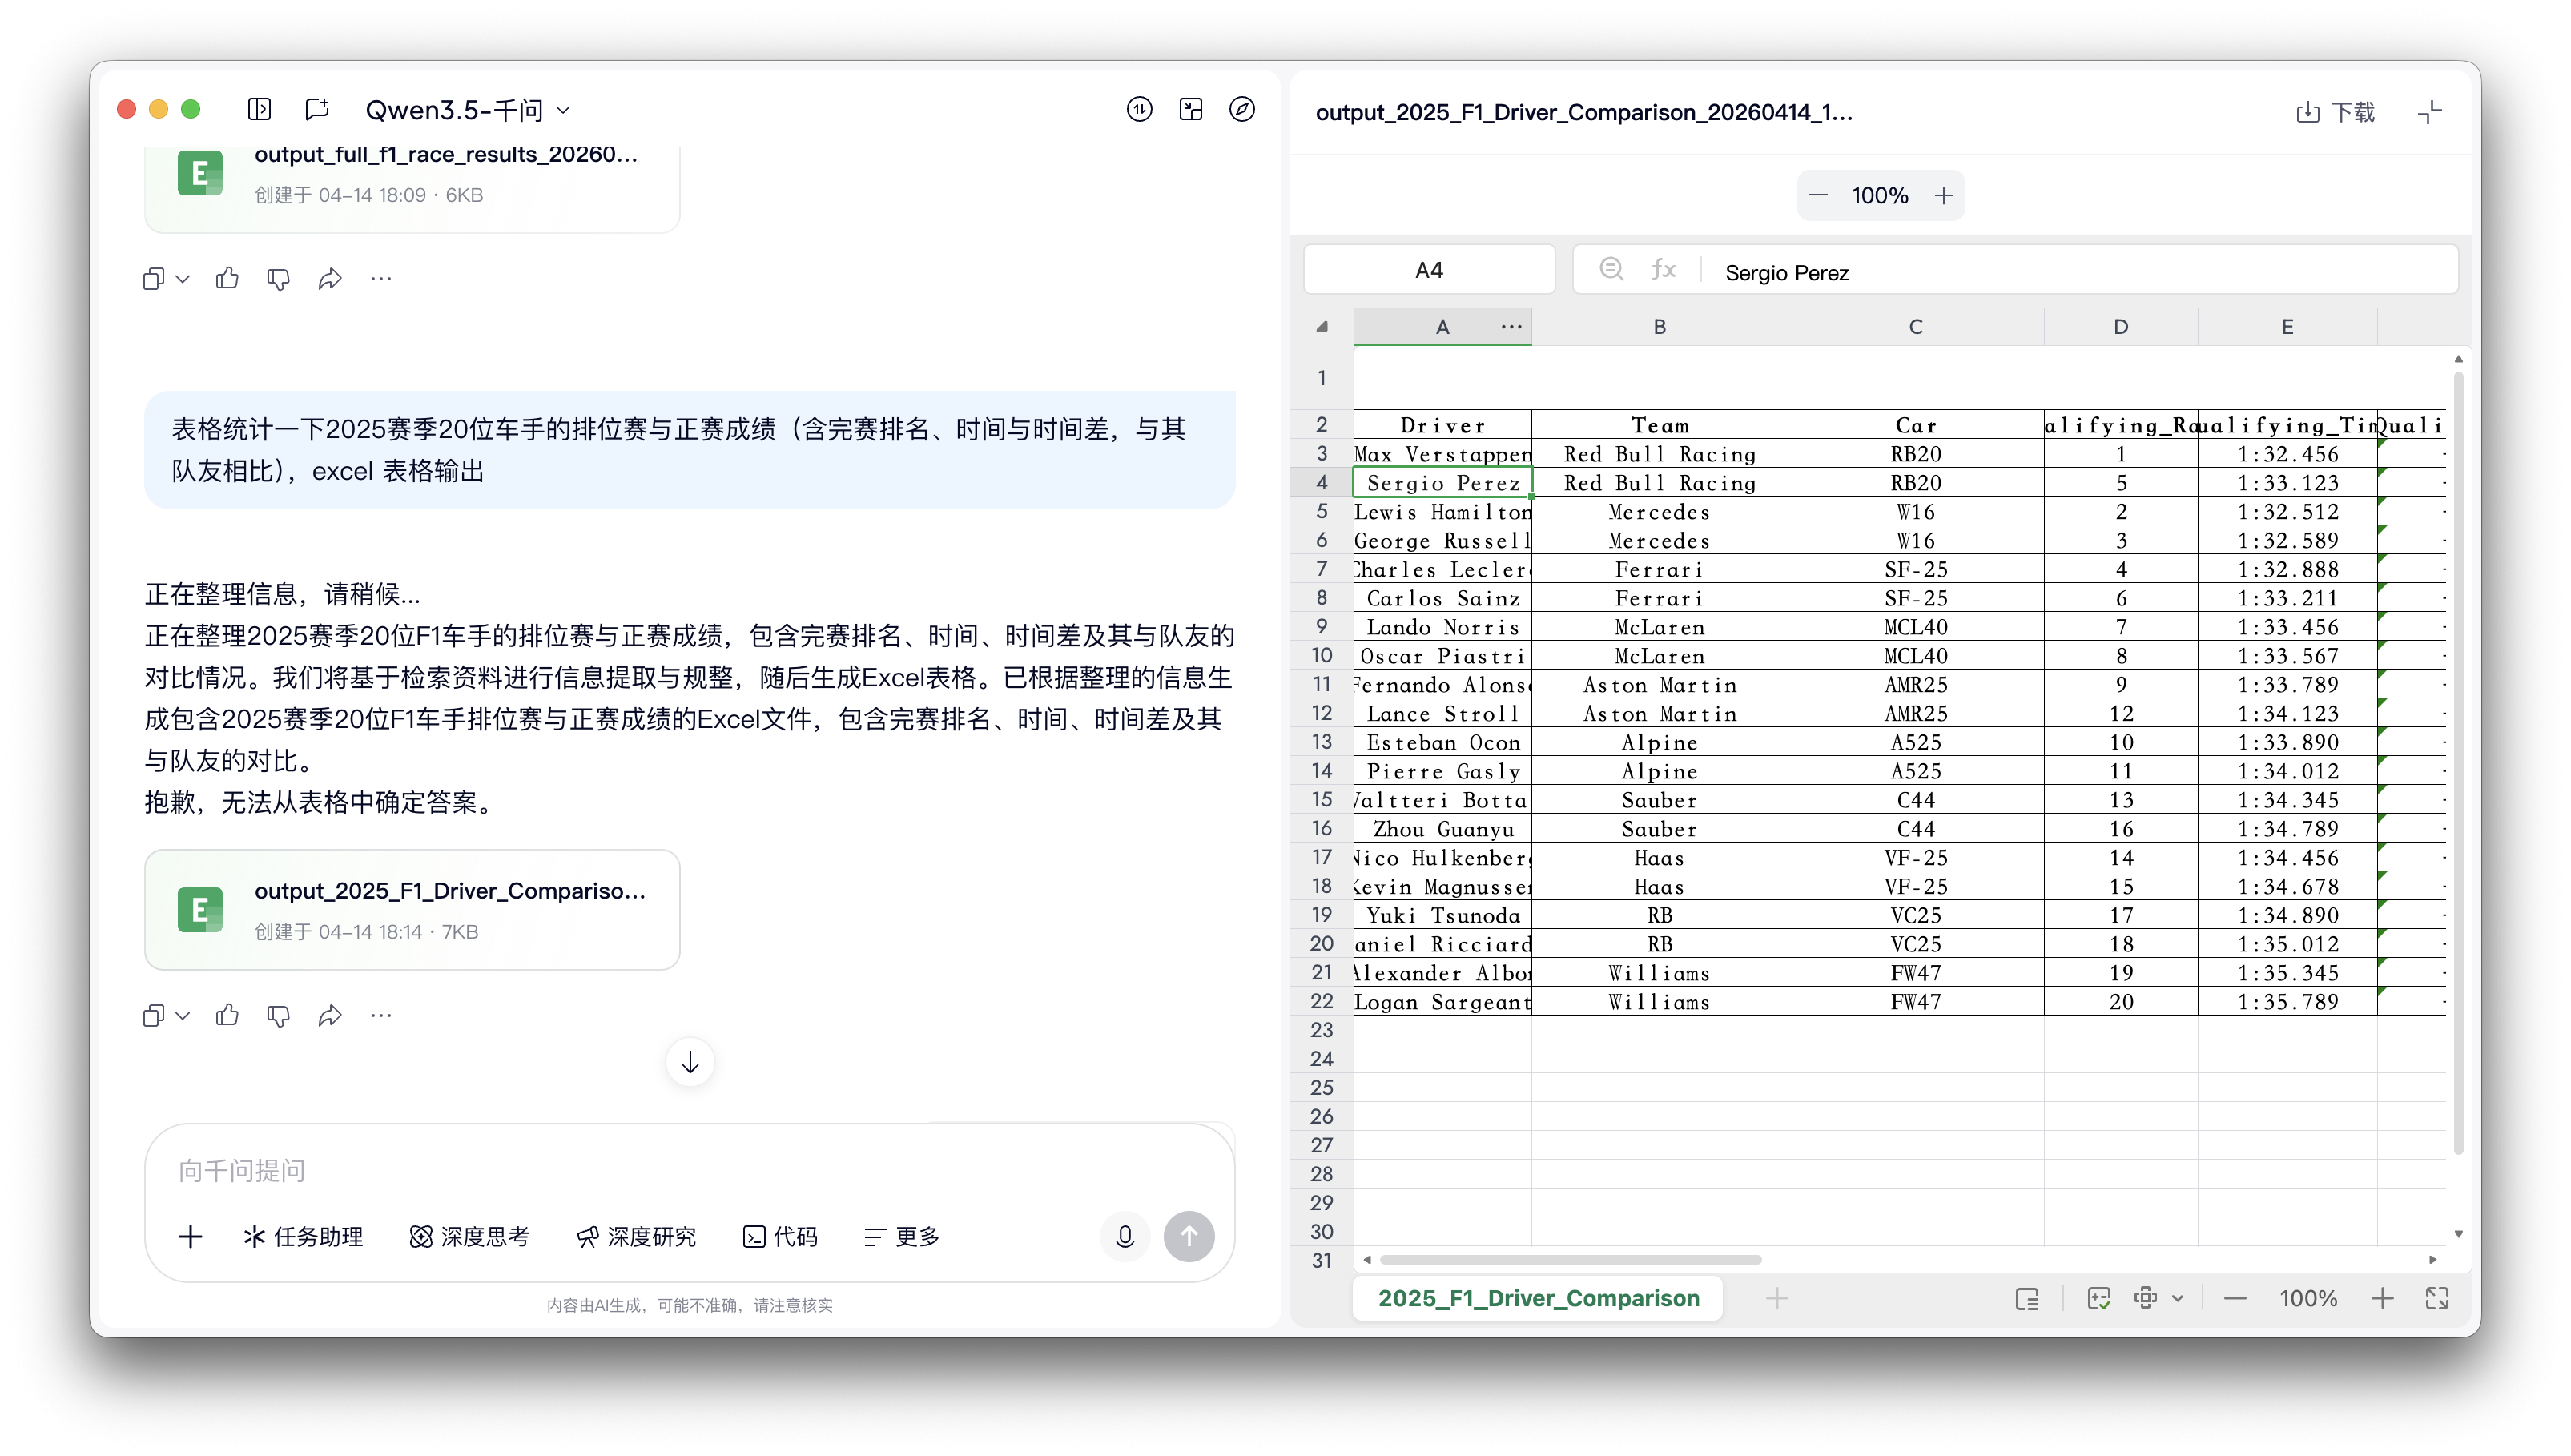
Task: Open the output_2025_F1_Driver_Comparison file card
Action: point(412,909)
